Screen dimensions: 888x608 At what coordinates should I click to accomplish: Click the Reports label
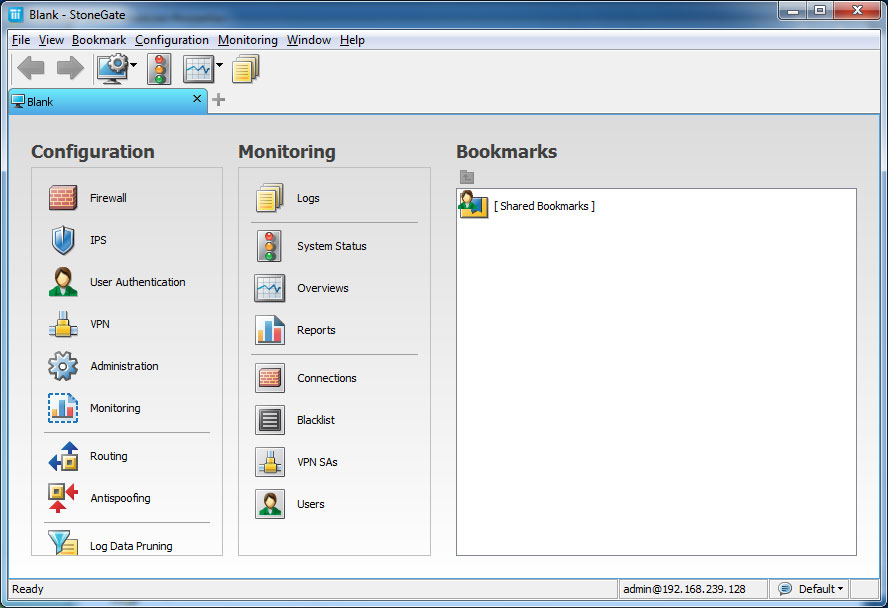pyautogui.click(x=316, y=330)
